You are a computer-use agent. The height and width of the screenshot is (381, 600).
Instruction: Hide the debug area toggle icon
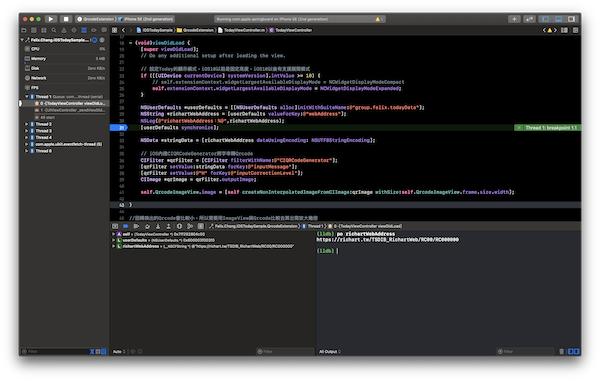(115, 226)
